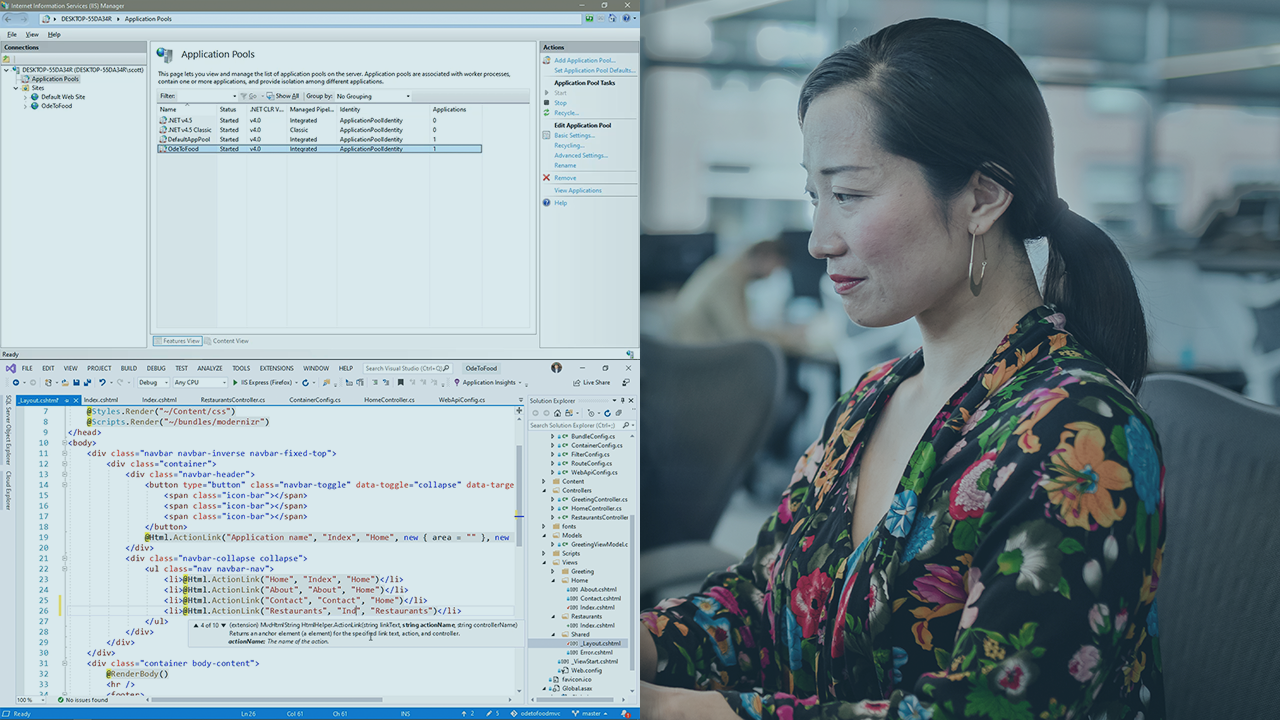Image resolution: width=1280 pixels, height=720 pixels.
Task: Select the DefaultAppPool row
Action: coord(320,139)
